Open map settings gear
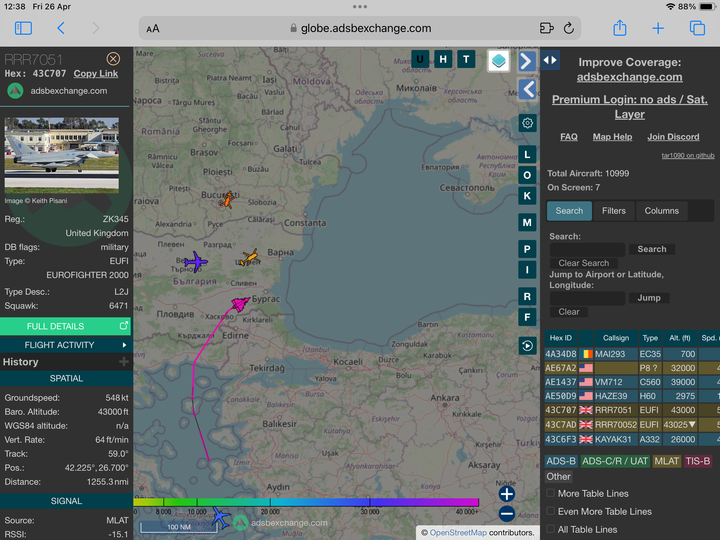720x540 pixels. click(x=527, y=123)
